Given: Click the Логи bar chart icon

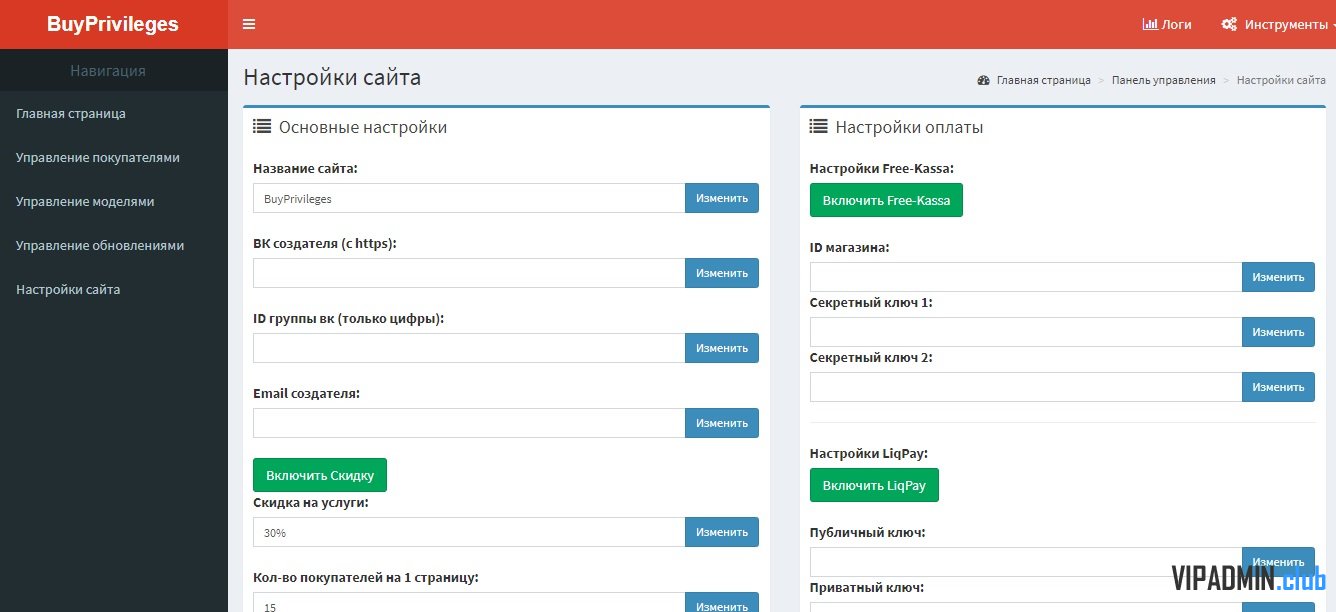Looking at the screenshot, I should [x=1149, y=24].
